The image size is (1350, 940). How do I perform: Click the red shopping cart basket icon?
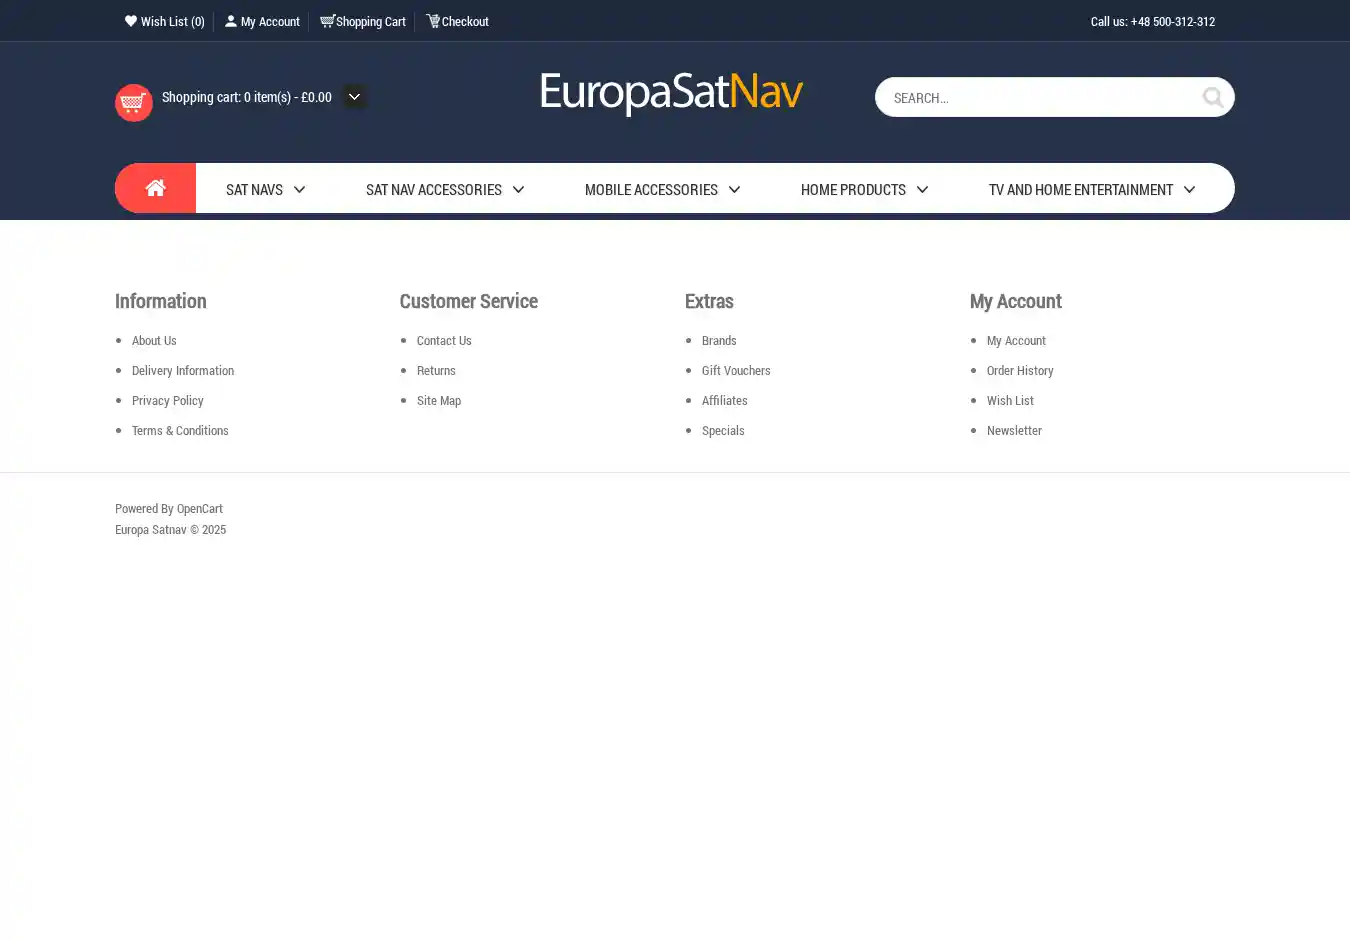pyautogui.click(x=134, y=102)
